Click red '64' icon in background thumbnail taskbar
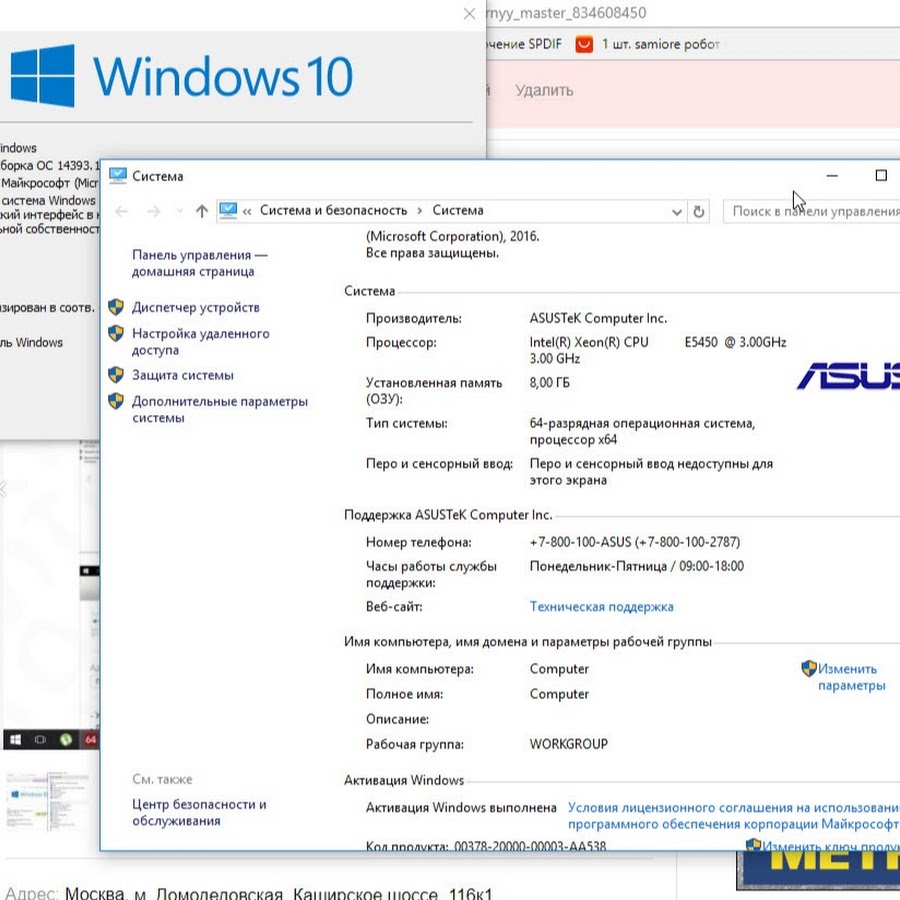900x900 pixels. 91,739
